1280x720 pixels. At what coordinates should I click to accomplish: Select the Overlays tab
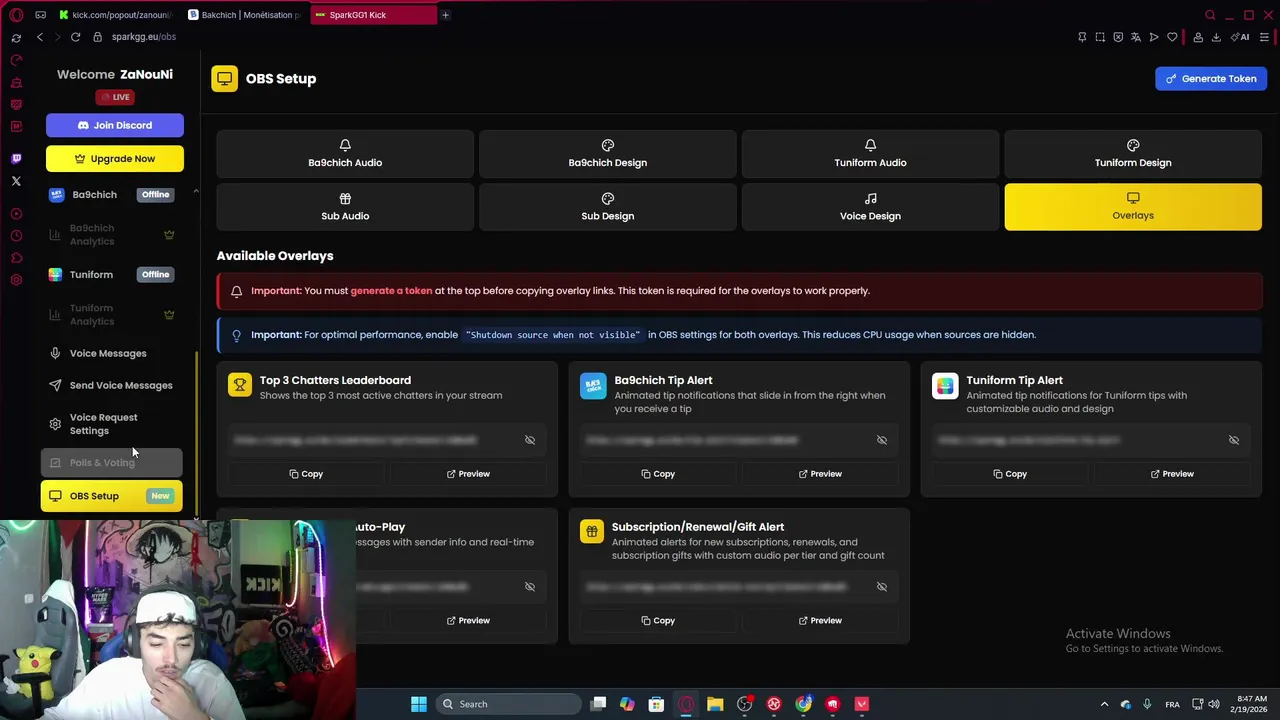click(x=1133, y=207)
